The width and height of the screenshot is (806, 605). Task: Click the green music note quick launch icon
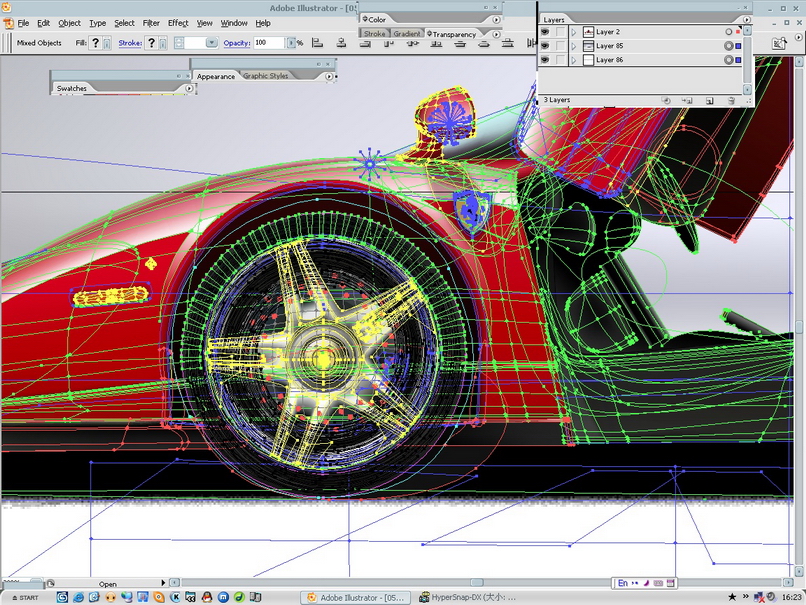239,597
